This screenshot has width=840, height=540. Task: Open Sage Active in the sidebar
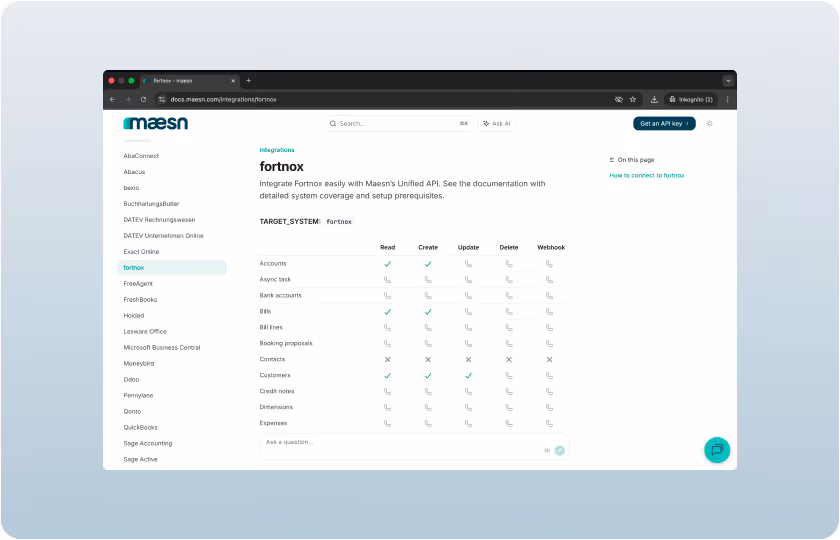(140, 460)
